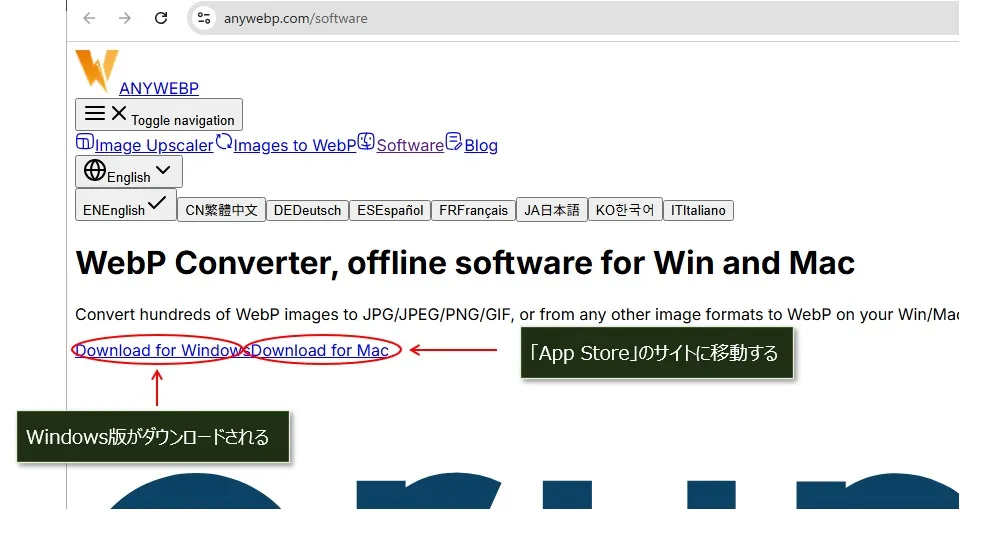
Task: Toggle navigation button label
Action: click(182, 120)
